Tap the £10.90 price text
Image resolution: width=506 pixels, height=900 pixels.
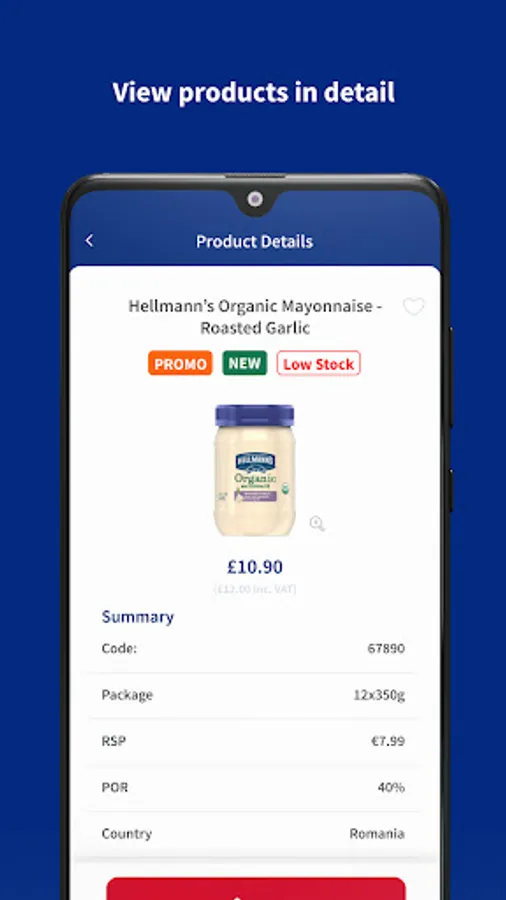point(255,567)
